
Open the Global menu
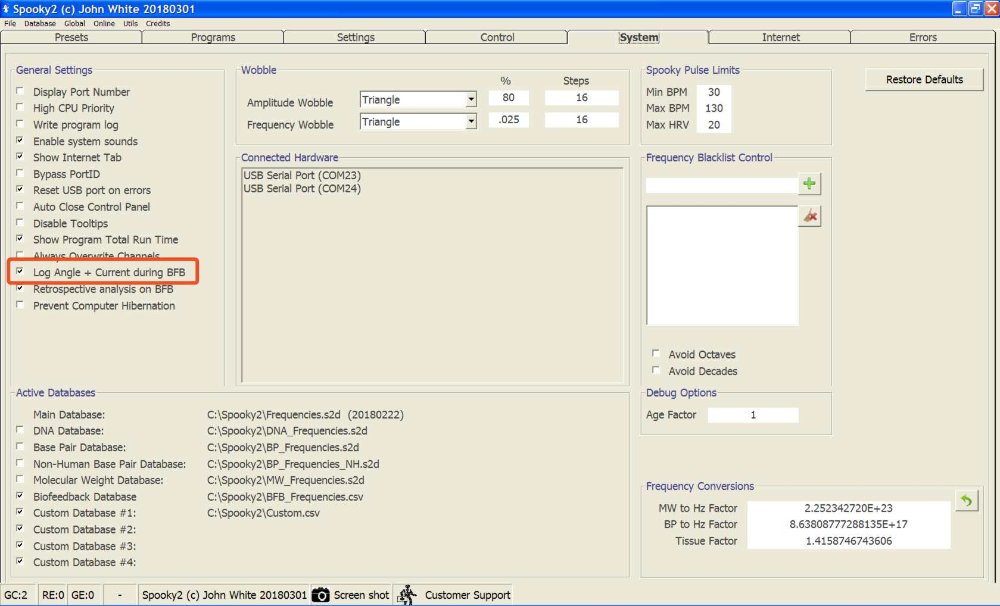coord(75,23)
